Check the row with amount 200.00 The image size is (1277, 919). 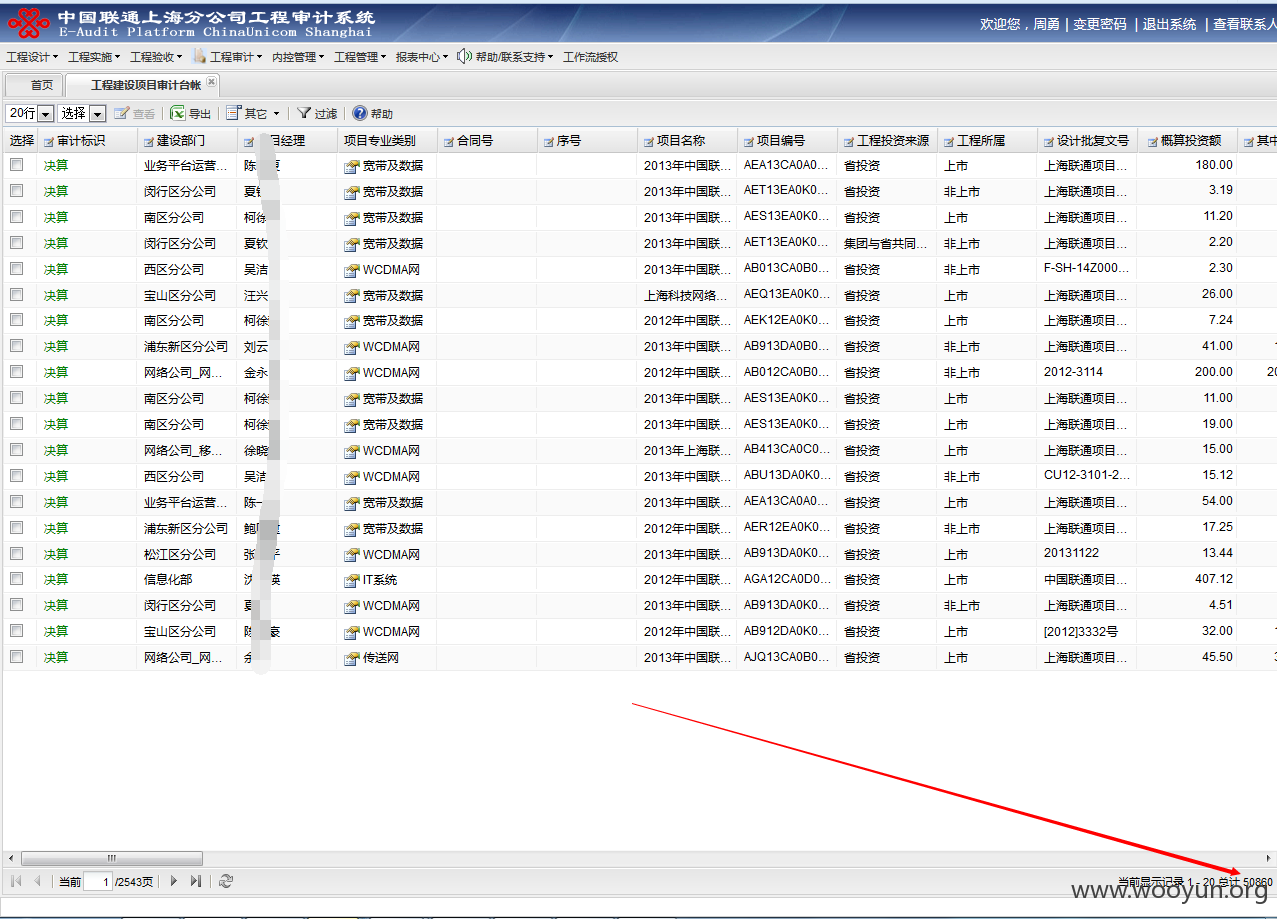point(17,372)
